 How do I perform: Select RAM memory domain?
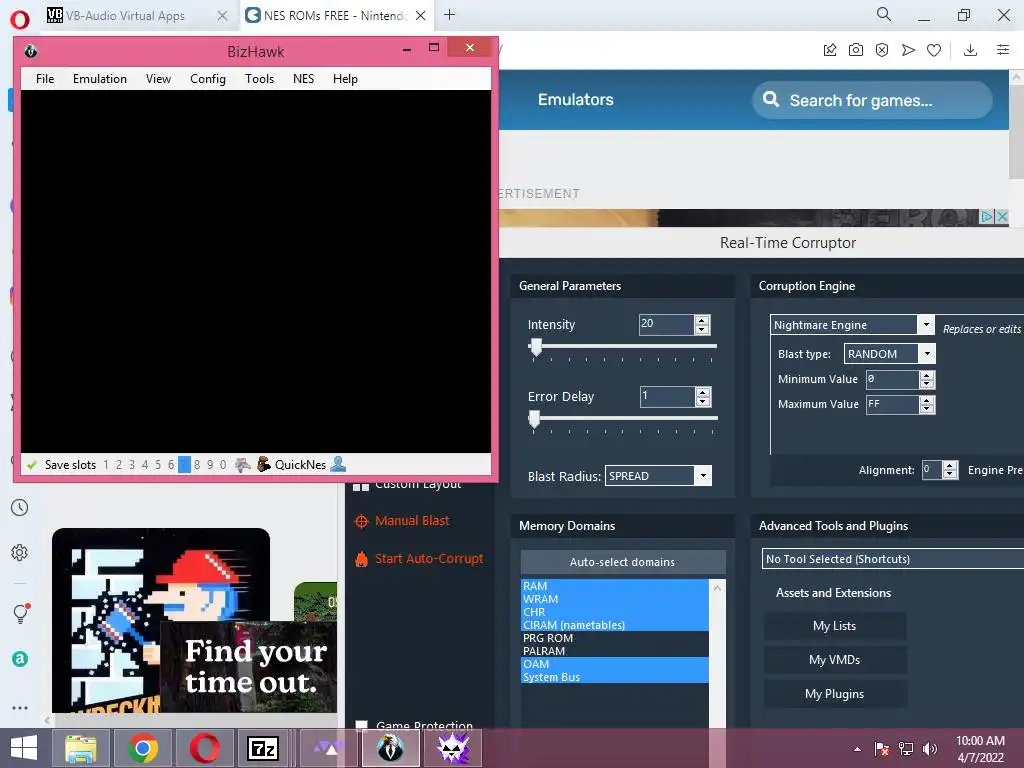(615, 586)
